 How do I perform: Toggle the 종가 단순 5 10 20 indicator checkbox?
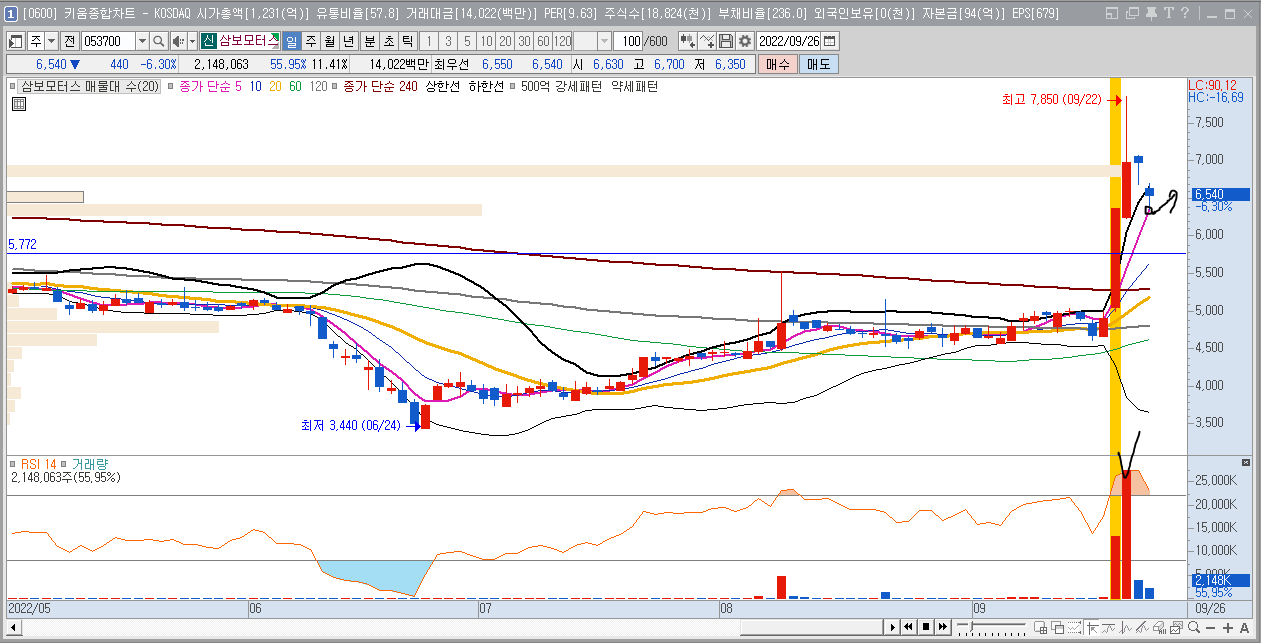point(172,87)
